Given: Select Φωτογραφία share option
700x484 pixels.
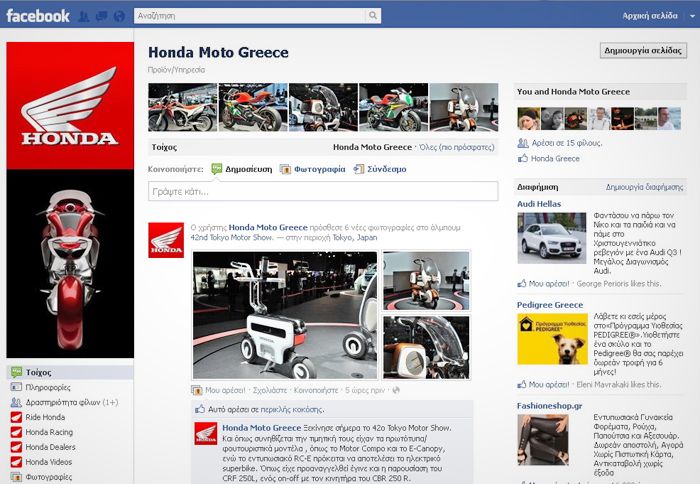Looking at the screenshot, I should [x=319, y=169].
